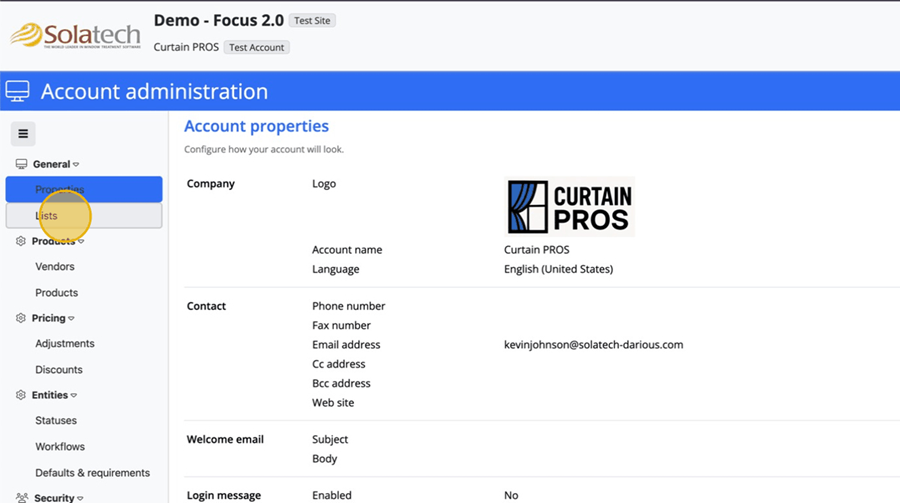Click the Cc address field label
The image size is (900, 503).
339,364
